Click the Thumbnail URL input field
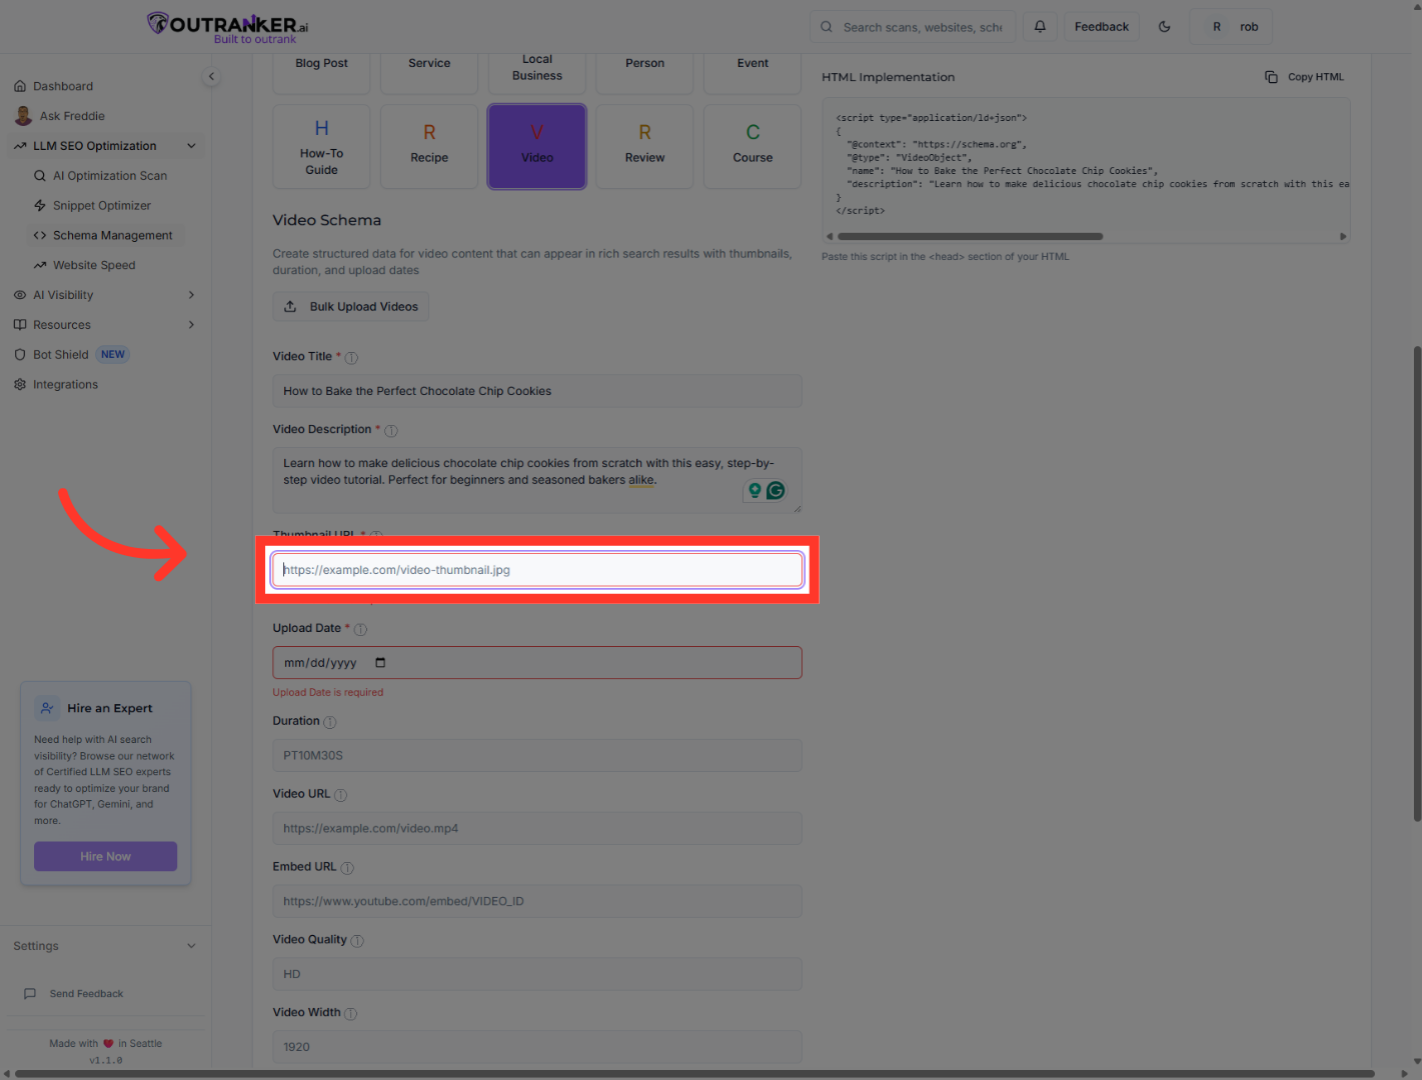This screenshot has width=1422, height=1080. [x=537, y=569]
